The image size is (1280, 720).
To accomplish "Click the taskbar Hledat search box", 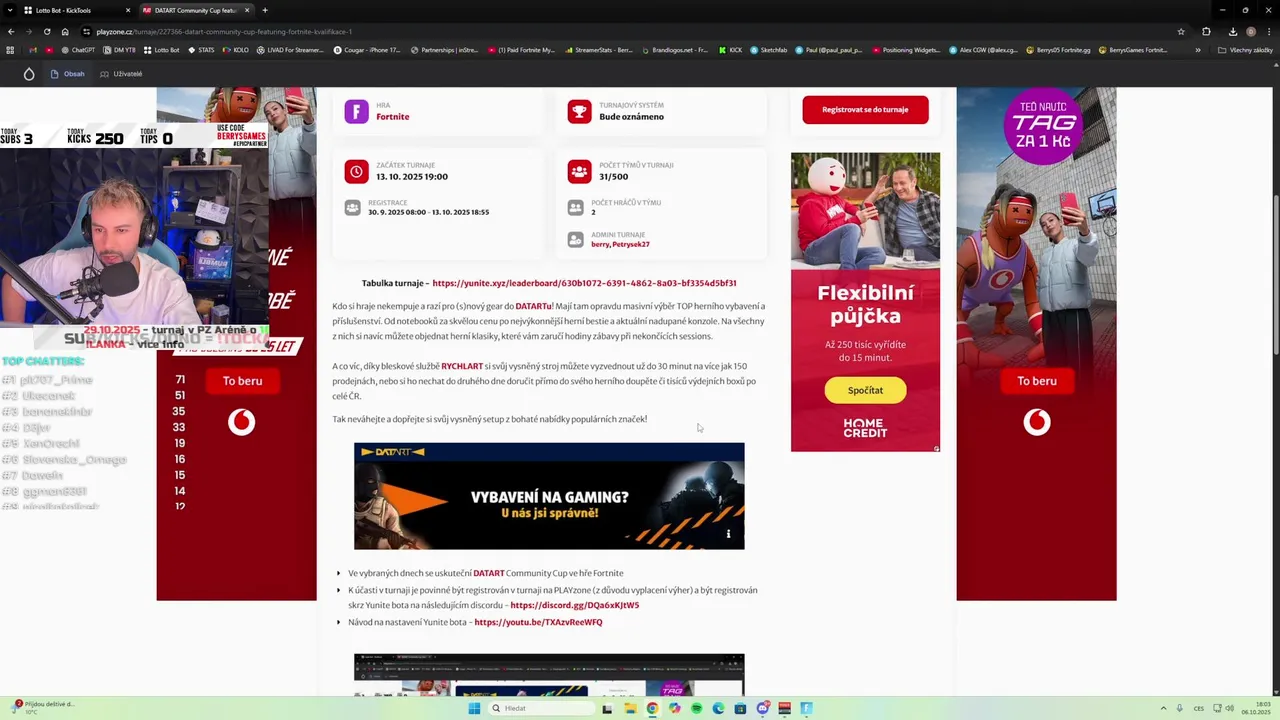I will 541,708.
